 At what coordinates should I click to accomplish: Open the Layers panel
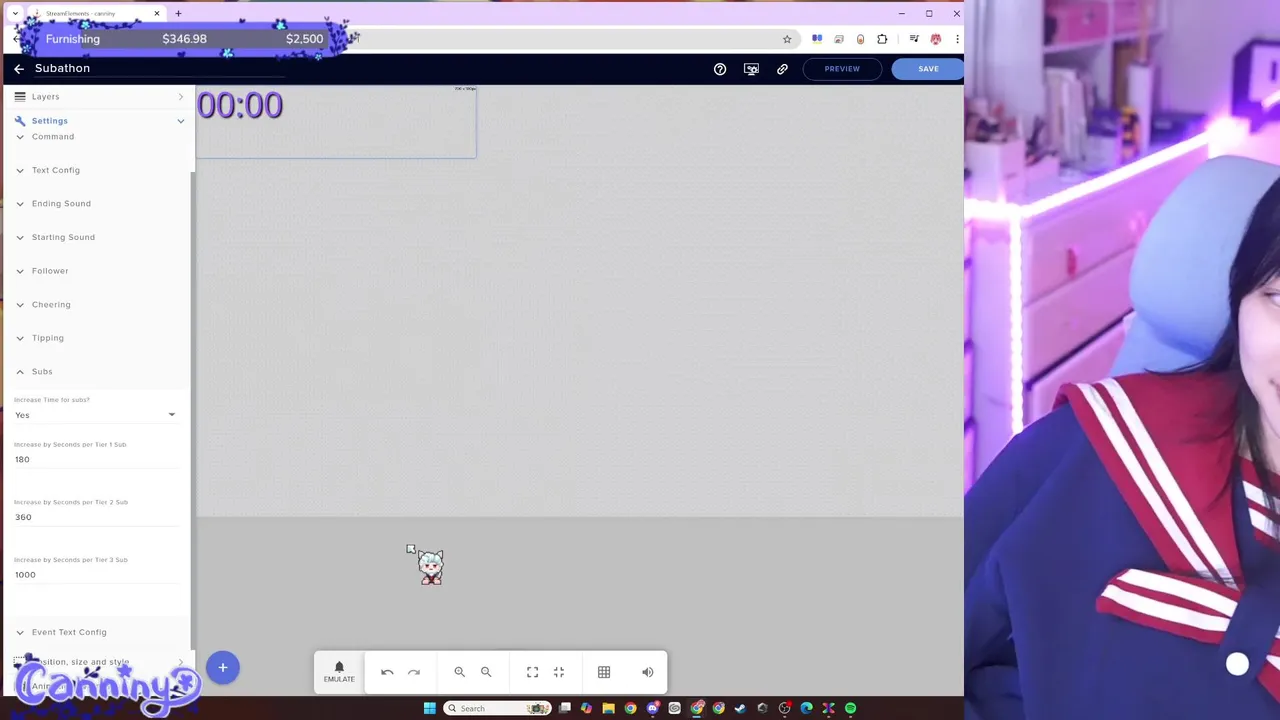point(97,96)
